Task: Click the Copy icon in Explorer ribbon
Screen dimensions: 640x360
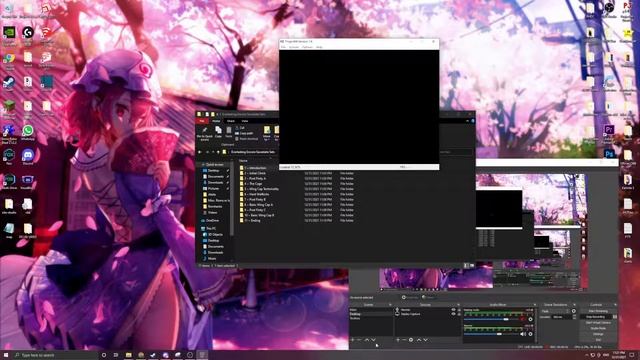Action: click(218, 132)
